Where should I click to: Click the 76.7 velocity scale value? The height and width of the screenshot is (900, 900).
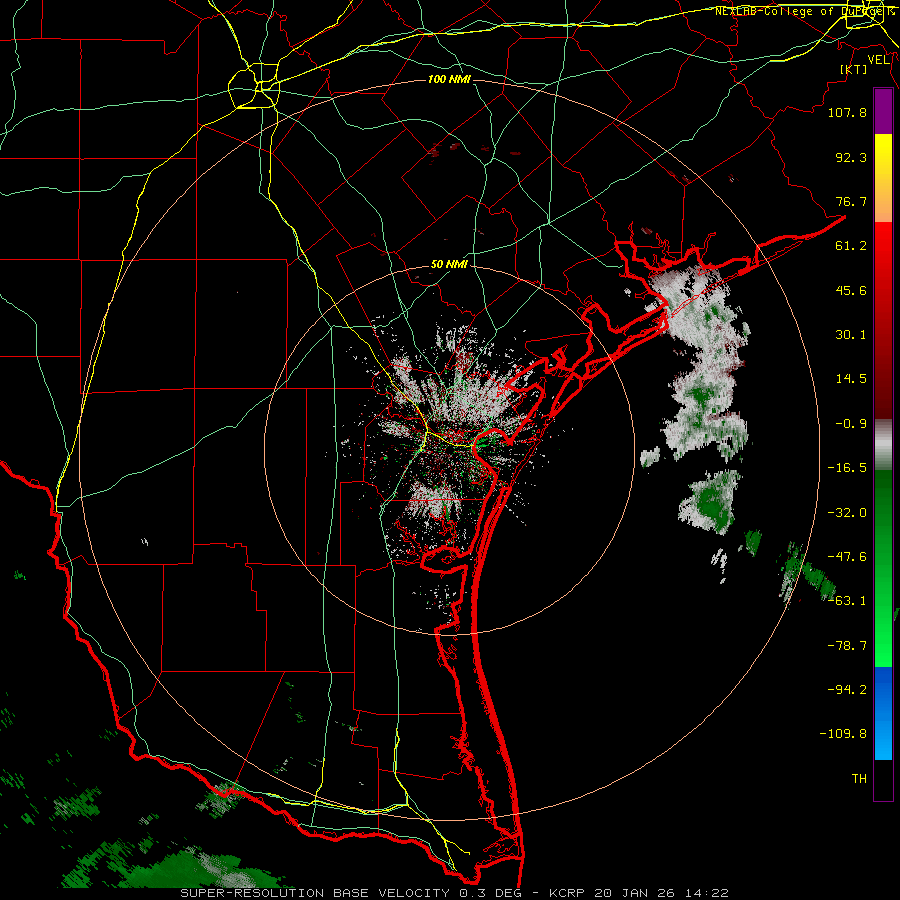tap(851, 201)
